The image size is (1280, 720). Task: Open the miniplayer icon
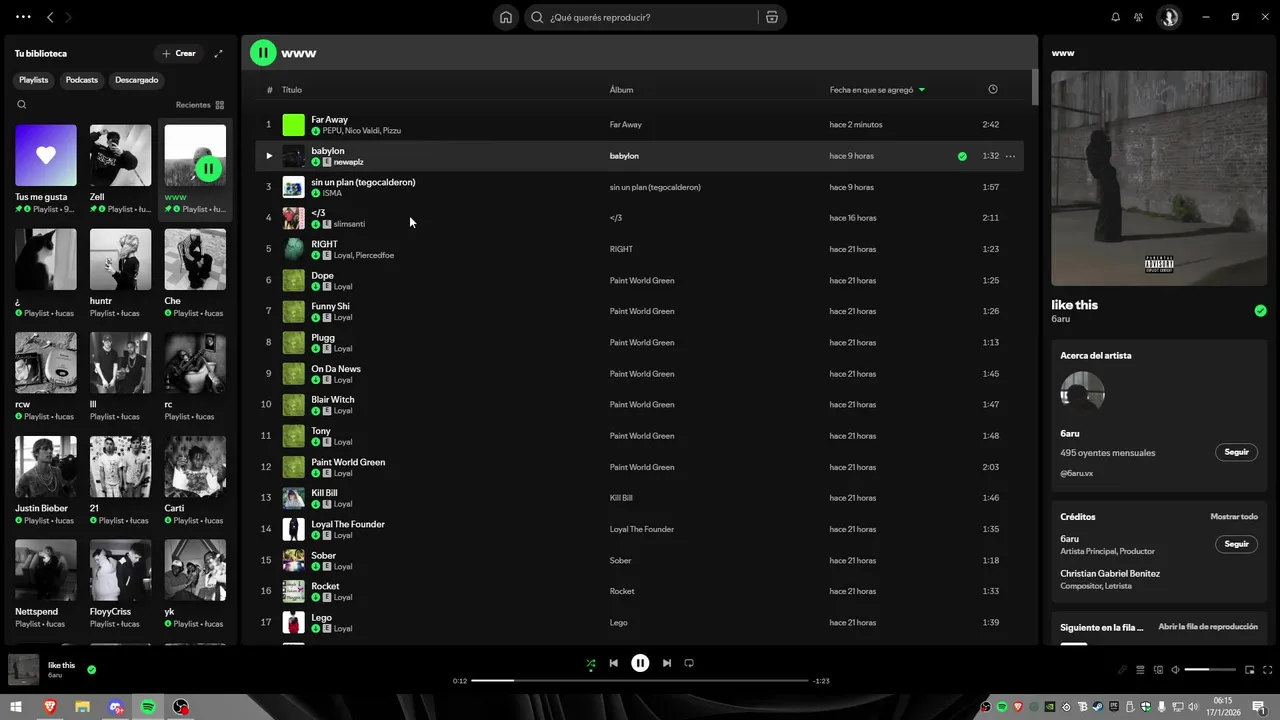click(x=1250, y=670)
